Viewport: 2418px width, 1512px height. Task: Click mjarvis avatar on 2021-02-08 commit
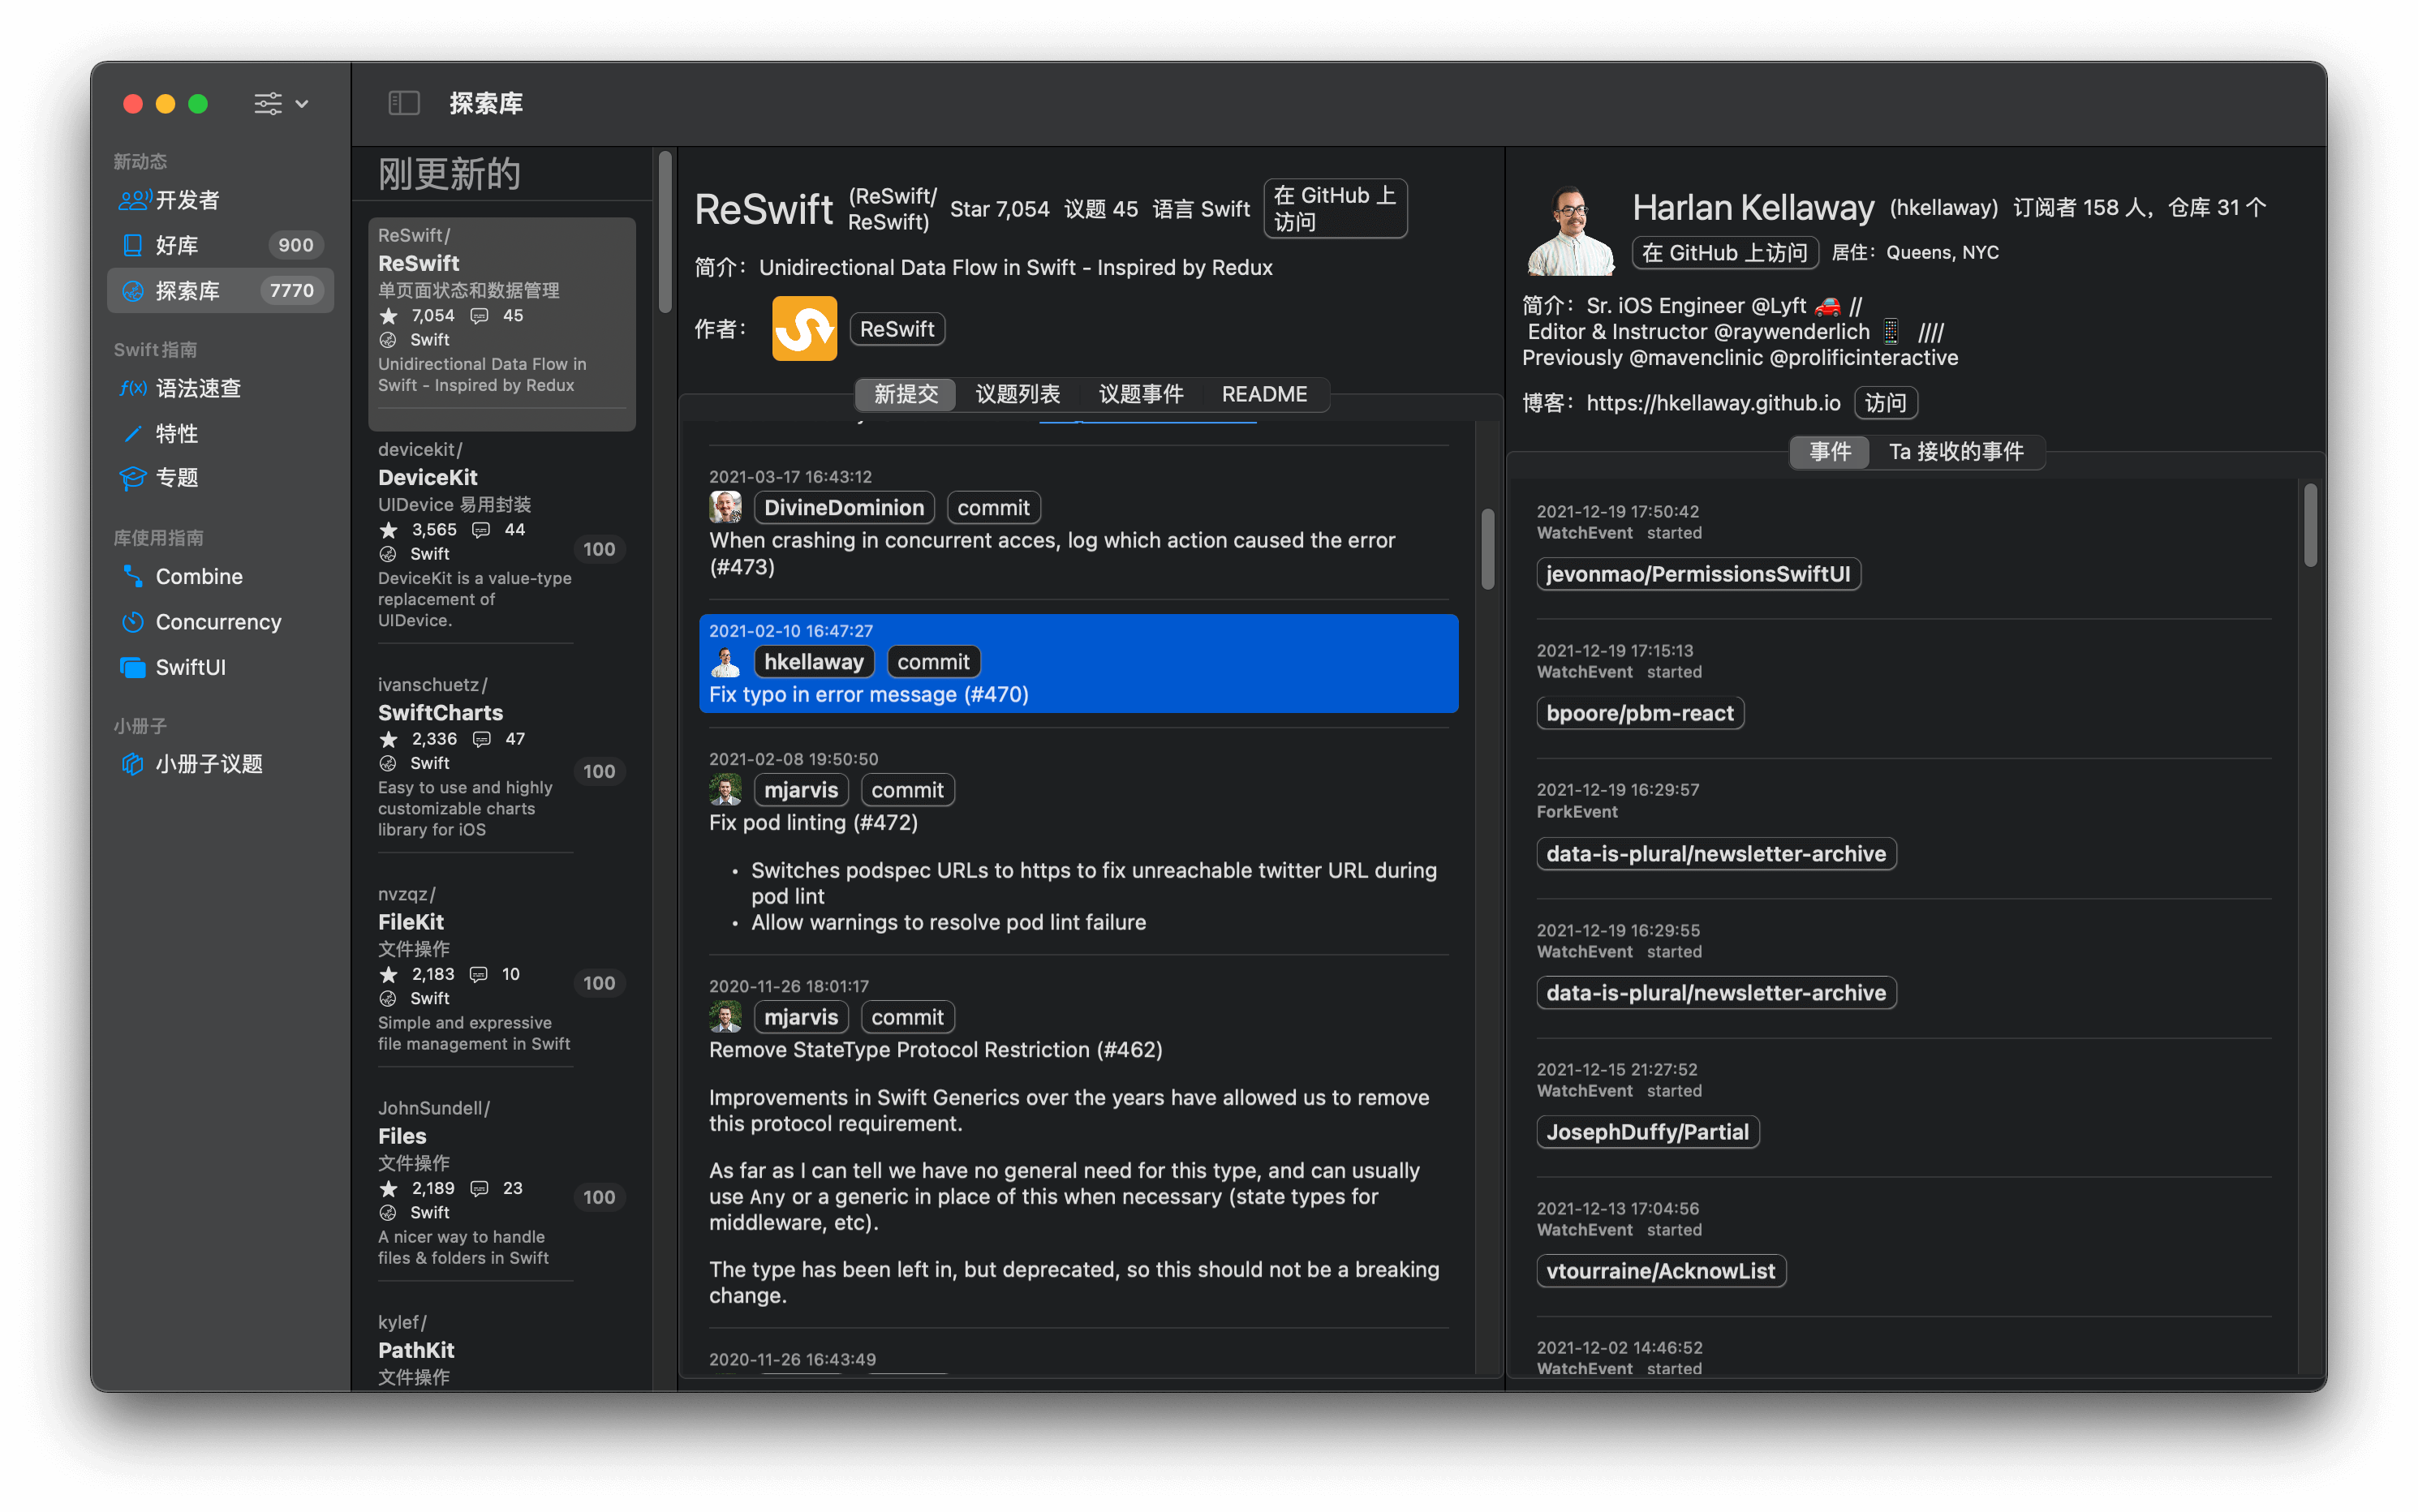pos(725,790)
